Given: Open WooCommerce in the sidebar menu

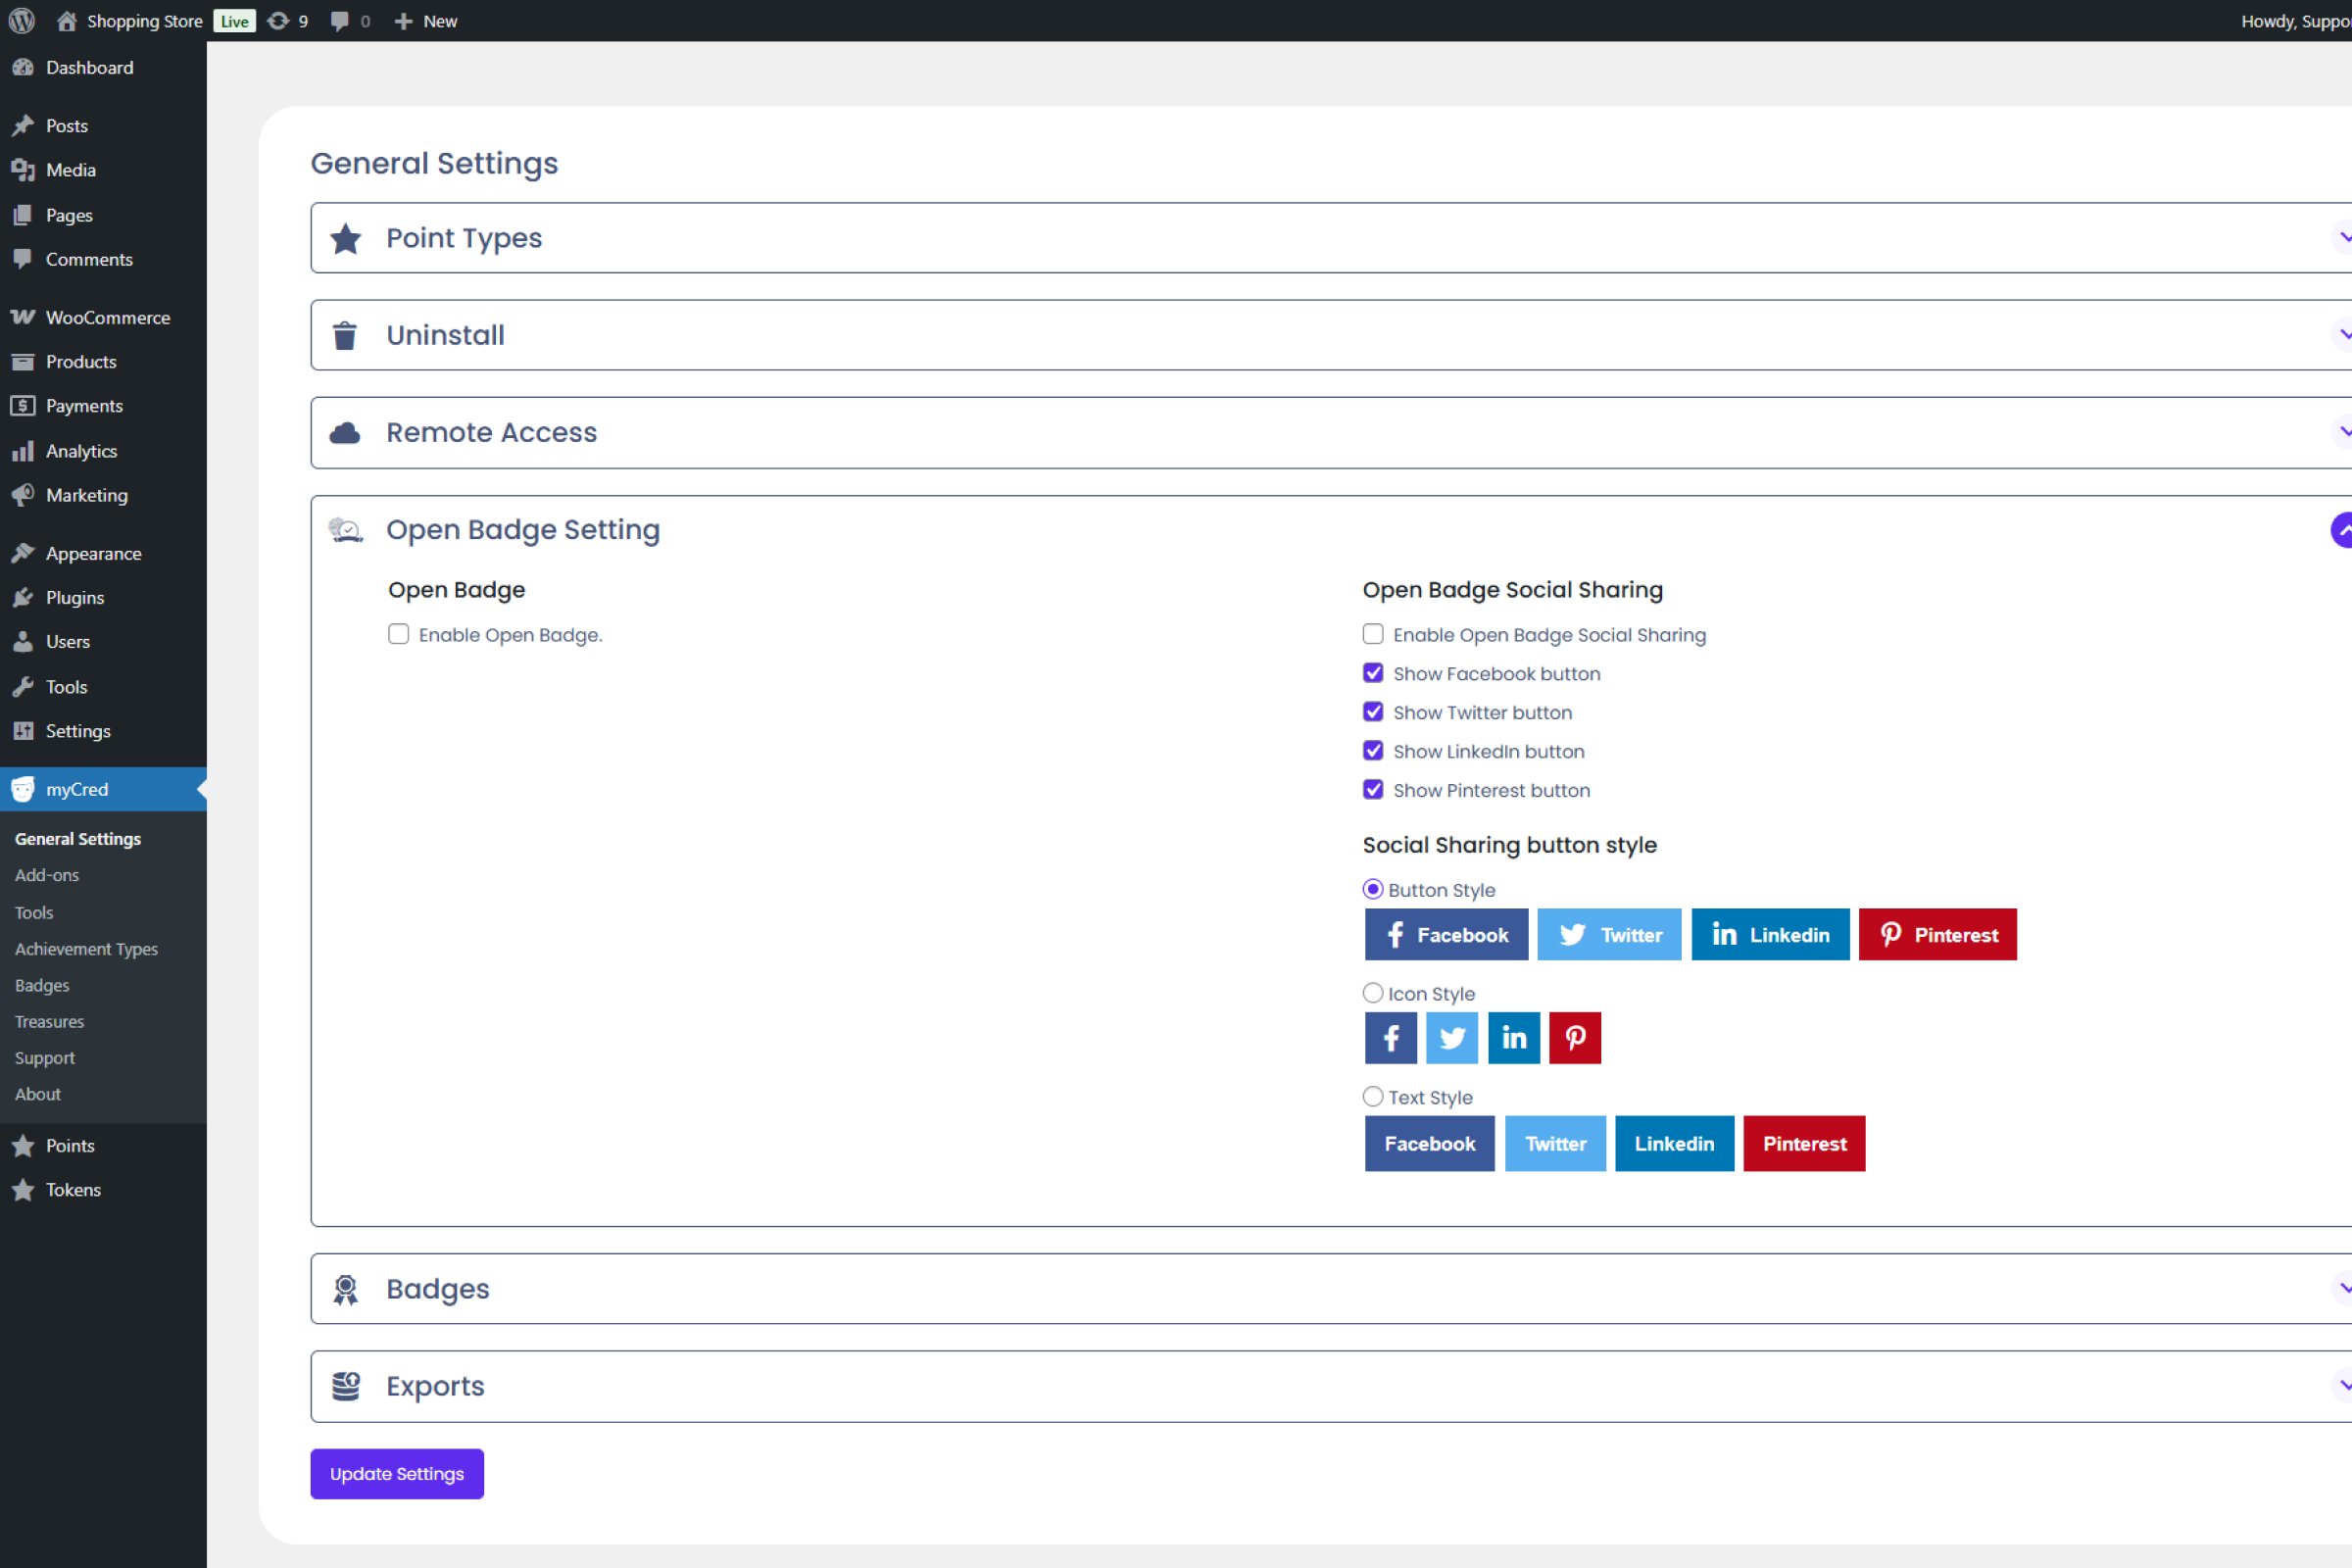Looking at the screenshot, I should point(107,317).
